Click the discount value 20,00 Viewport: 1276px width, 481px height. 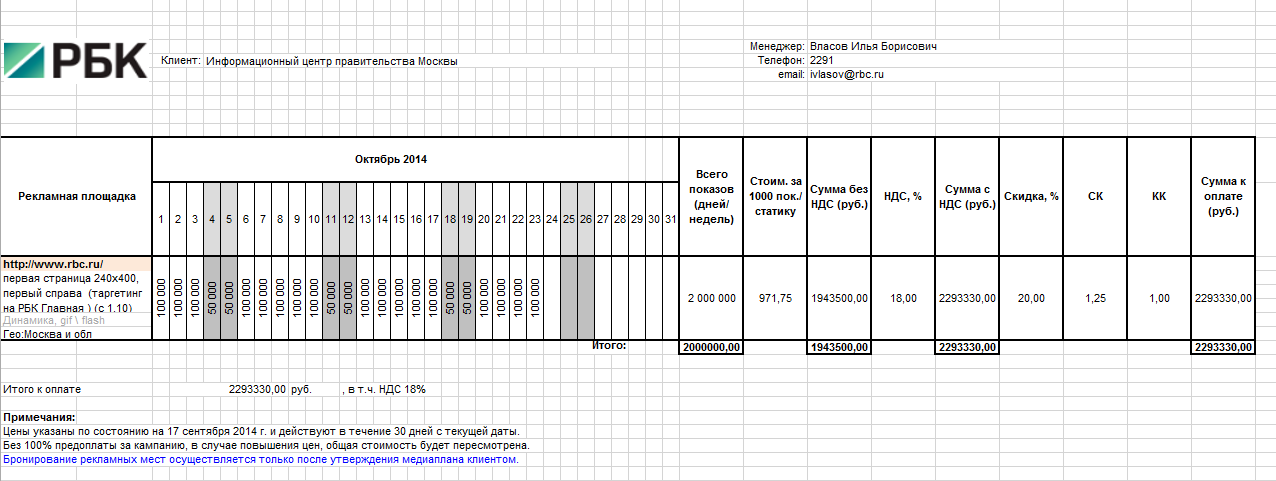point(1031,298)
